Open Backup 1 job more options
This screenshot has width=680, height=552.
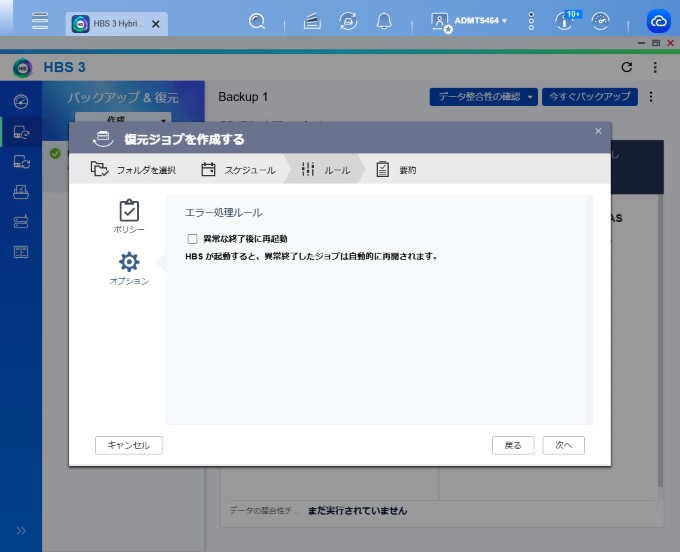click(x=651, y=97)
